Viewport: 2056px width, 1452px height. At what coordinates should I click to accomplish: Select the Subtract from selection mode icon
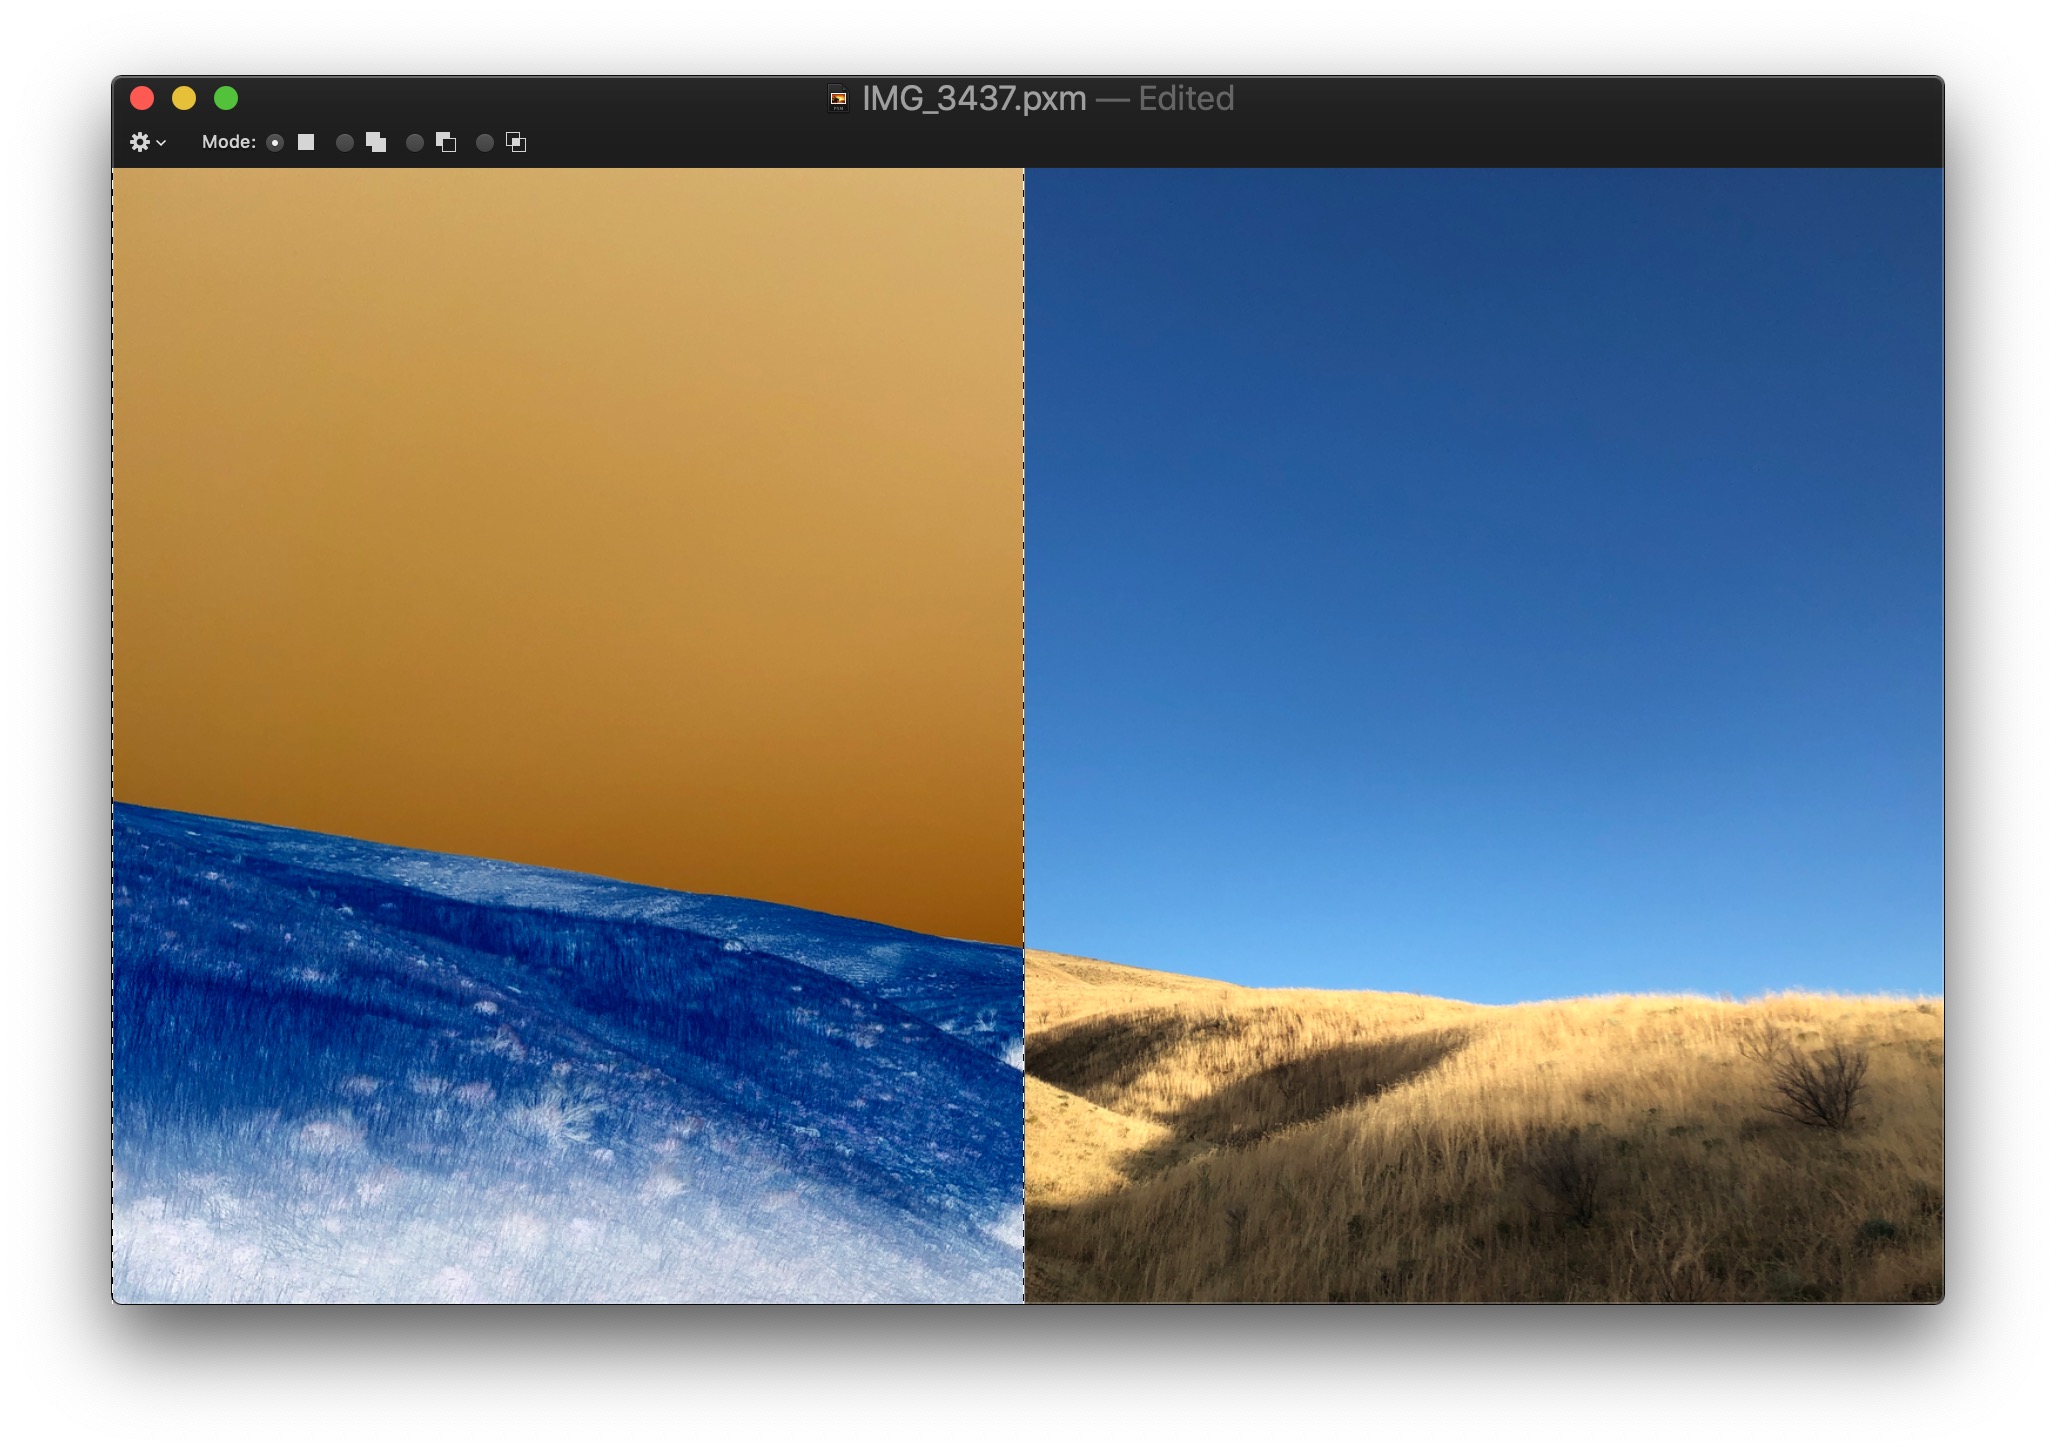pyautogui.click(x=444, y=143)
